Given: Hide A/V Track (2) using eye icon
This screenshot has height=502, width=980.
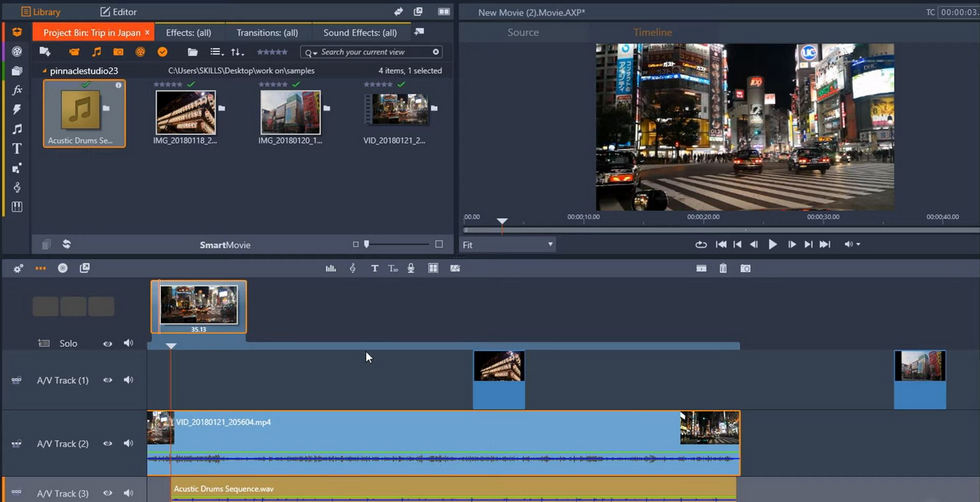Looking at the screenshot, I should (108, 443).
